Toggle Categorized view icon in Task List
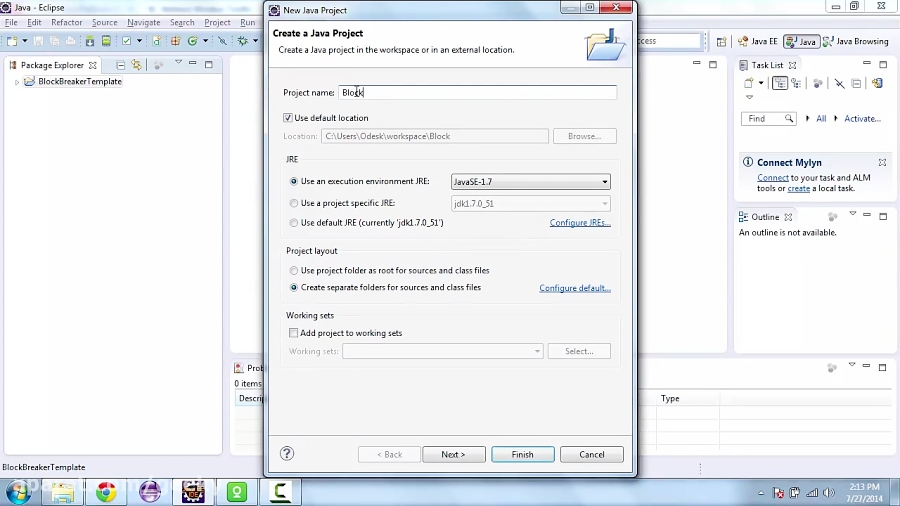Viewport: 900px width, 506px height. 779,83
